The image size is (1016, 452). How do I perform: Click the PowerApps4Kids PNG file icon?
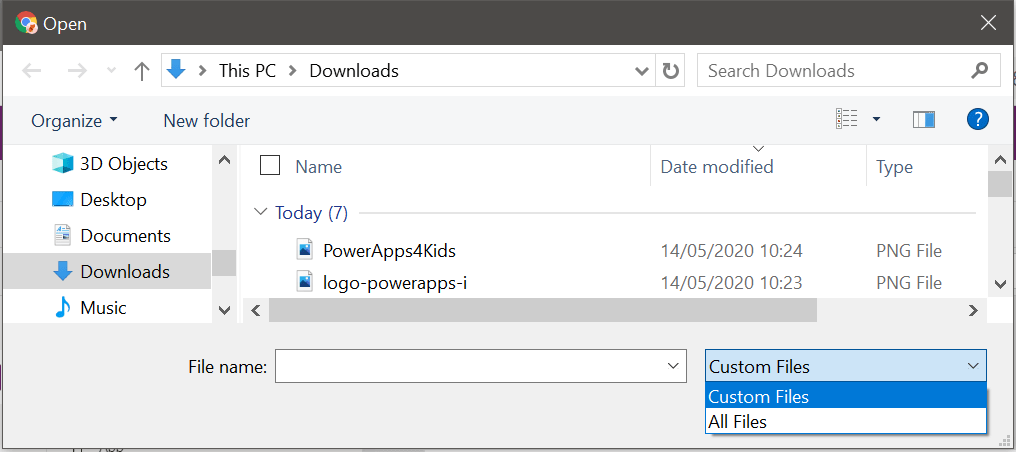[x=305, y=249]
